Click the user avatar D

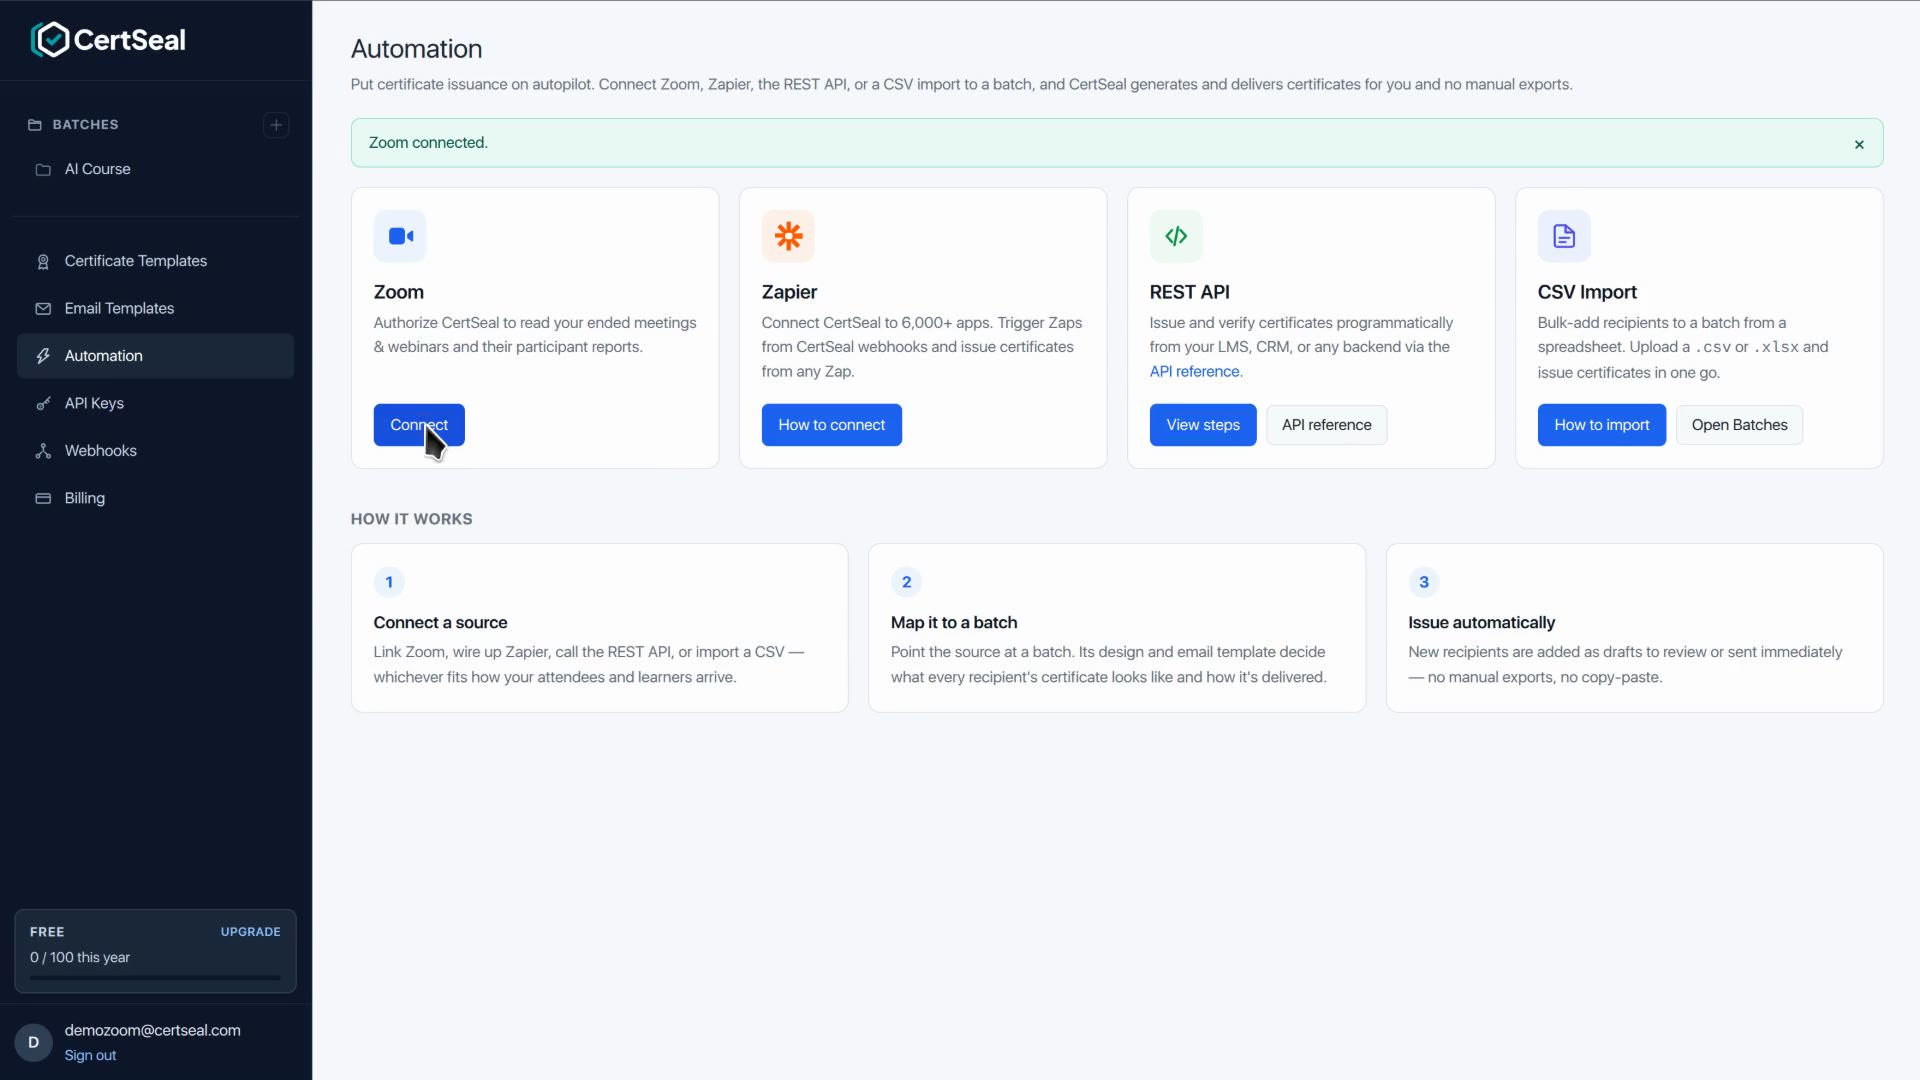33,1042
